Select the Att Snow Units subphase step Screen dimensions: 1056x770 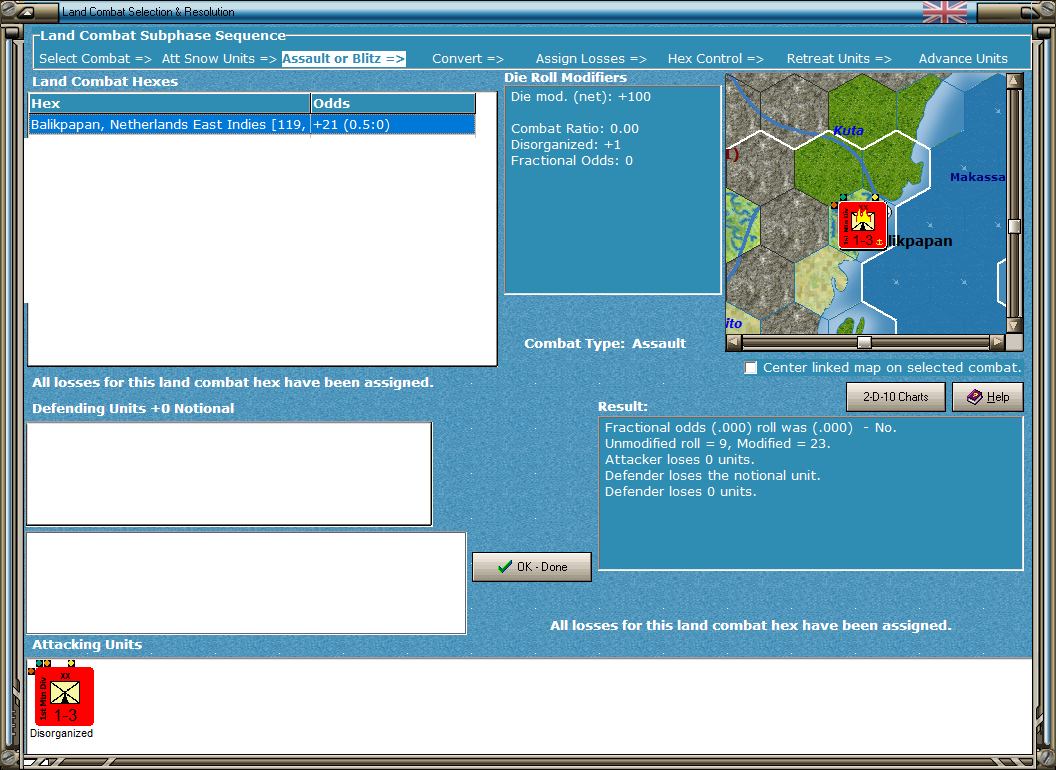click(x=219, y=59)
